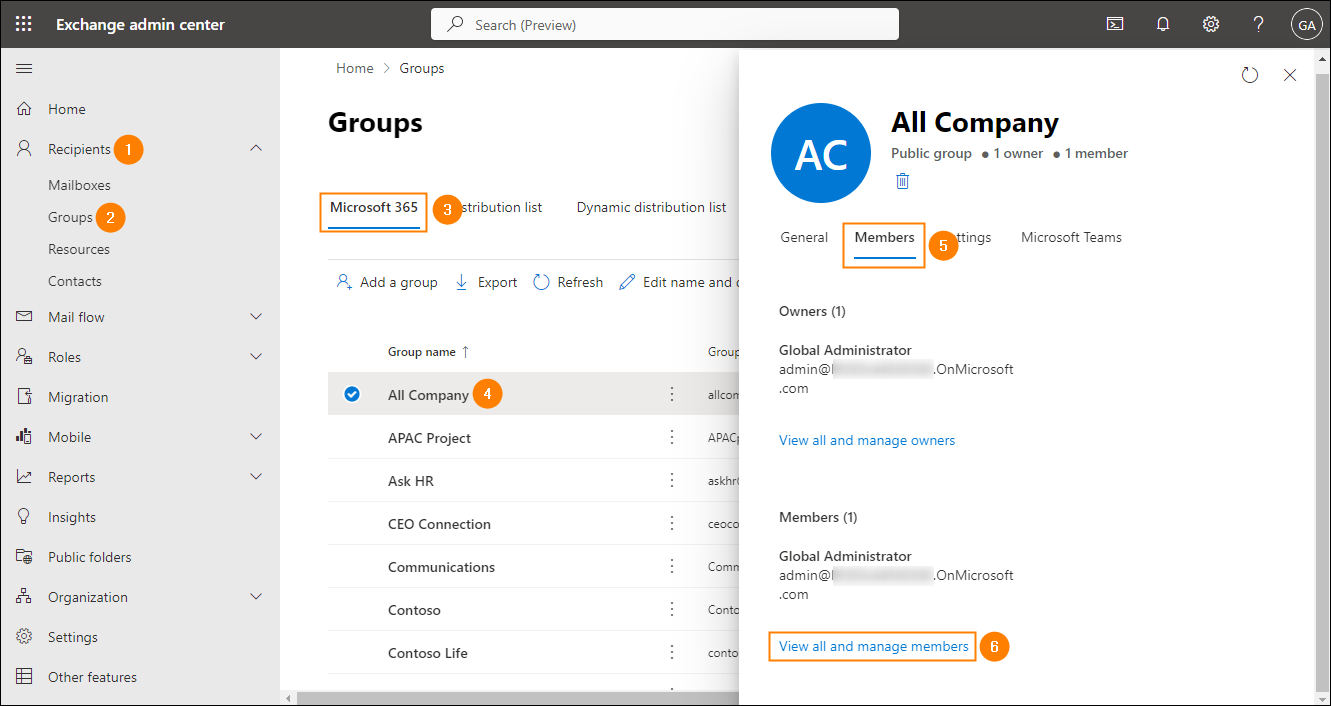
Task: Open more options for Ask HR row
Action: (x=672, y=481)
